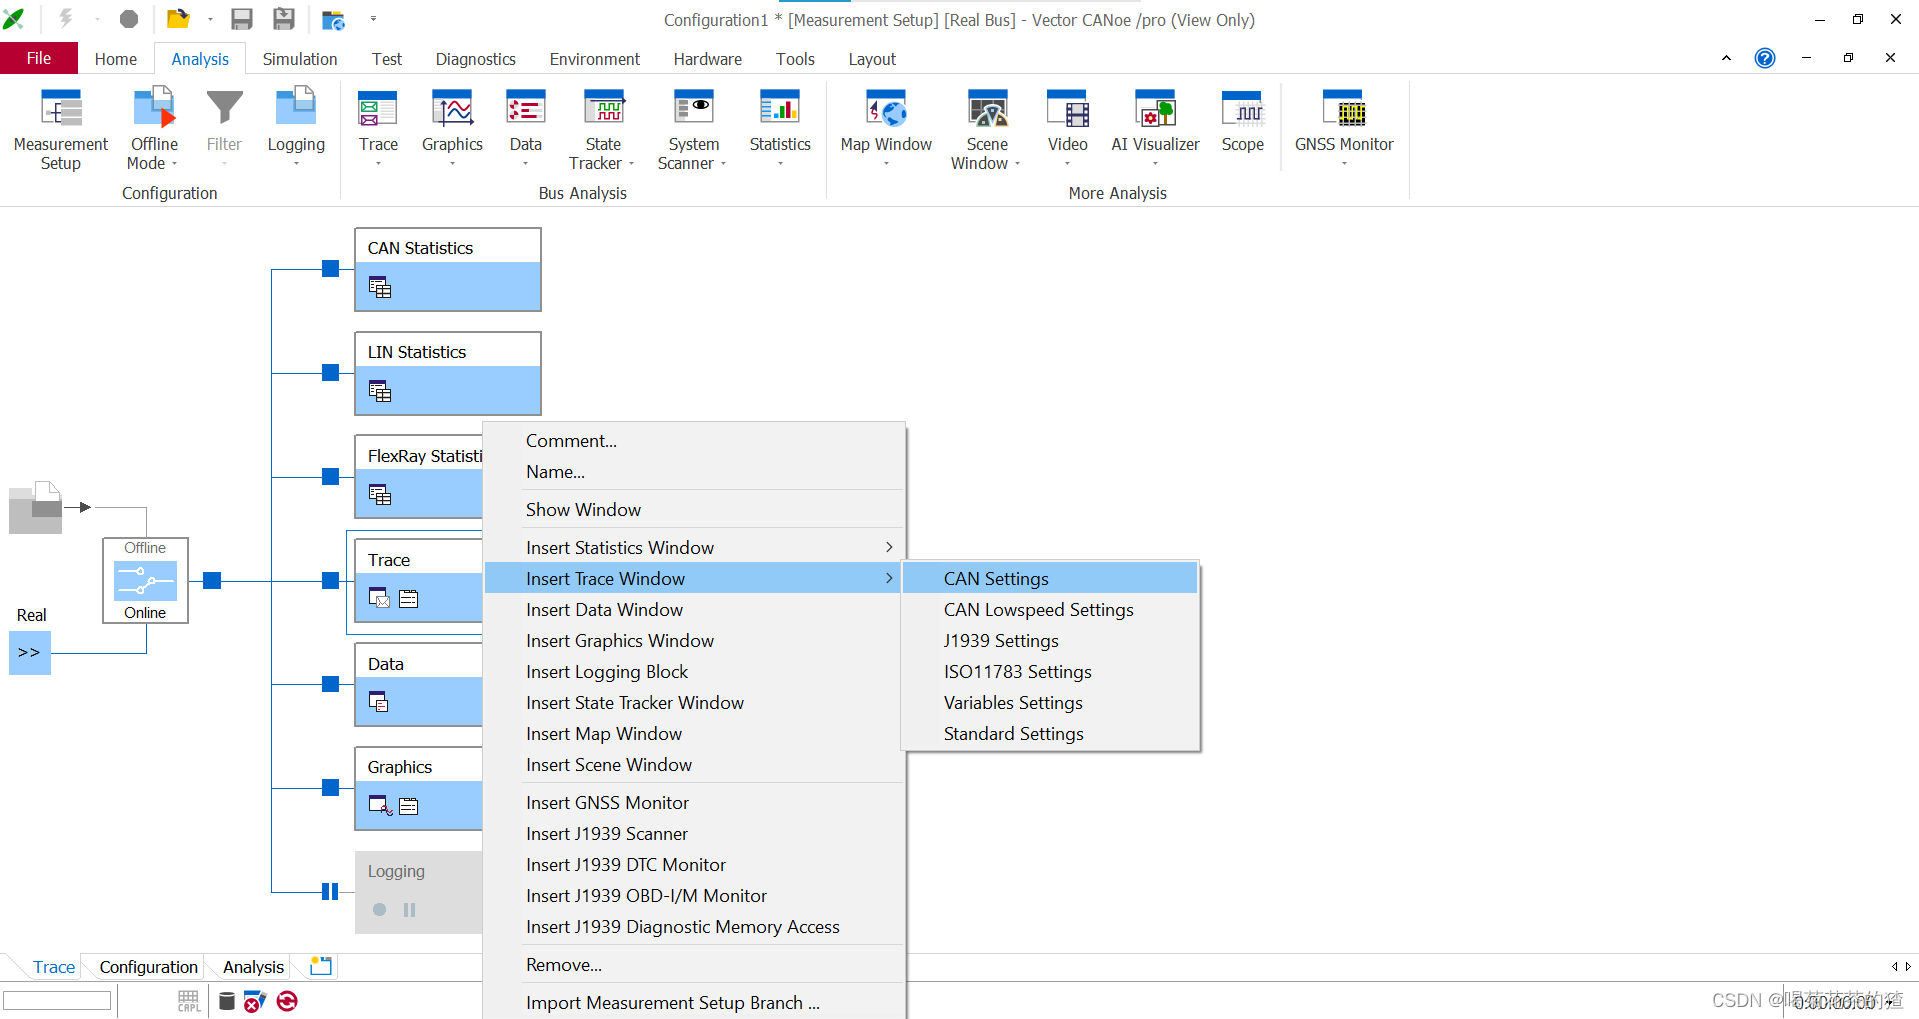Screen dimensions: 1919x1019
Task: Click the Stop measurement octagon icon
Action: point(129,18)
